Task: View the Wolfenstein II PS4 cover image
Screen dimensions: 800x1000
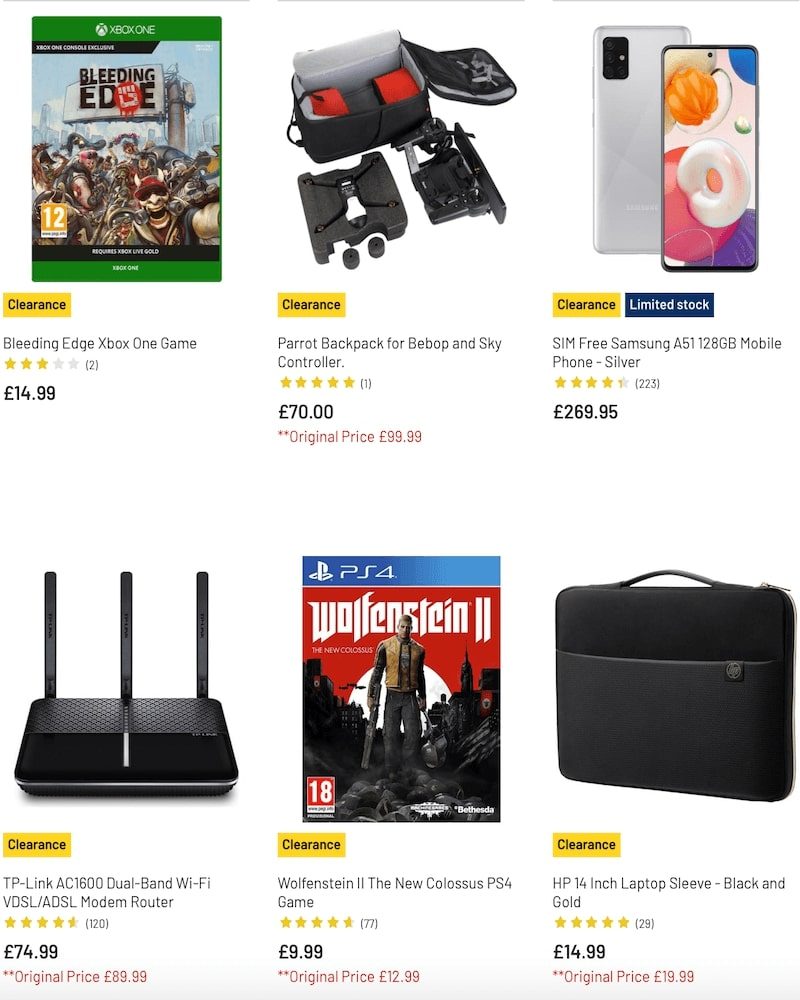Action: (401, 689)
